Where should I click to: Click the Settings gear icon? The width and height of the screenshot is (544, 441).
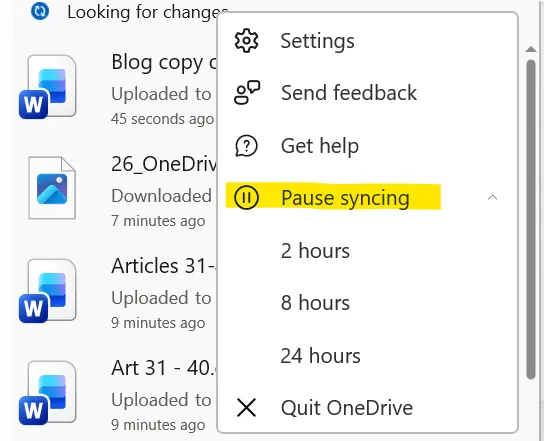click(x=246, y=41)
